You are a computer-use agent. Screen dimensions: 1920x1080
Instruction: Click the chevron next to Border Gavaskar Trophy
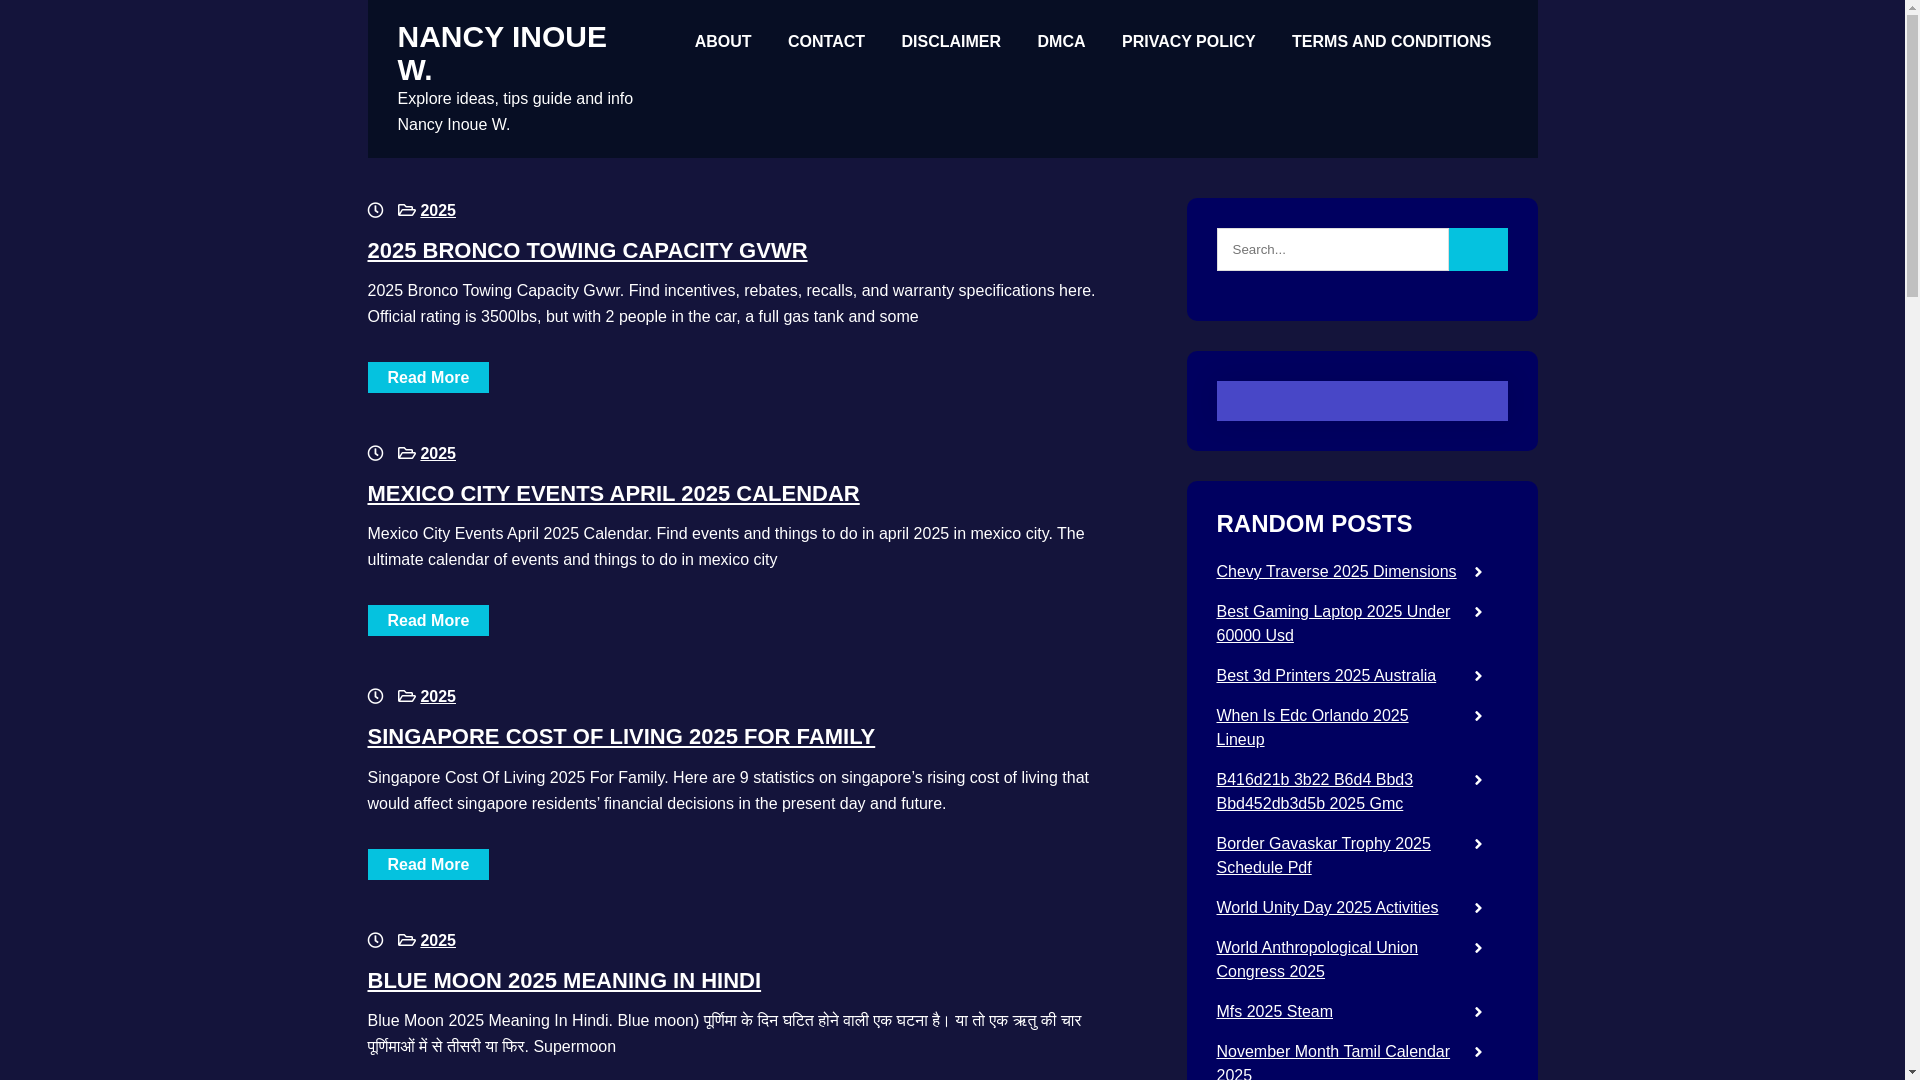(x=1478, y=844)
